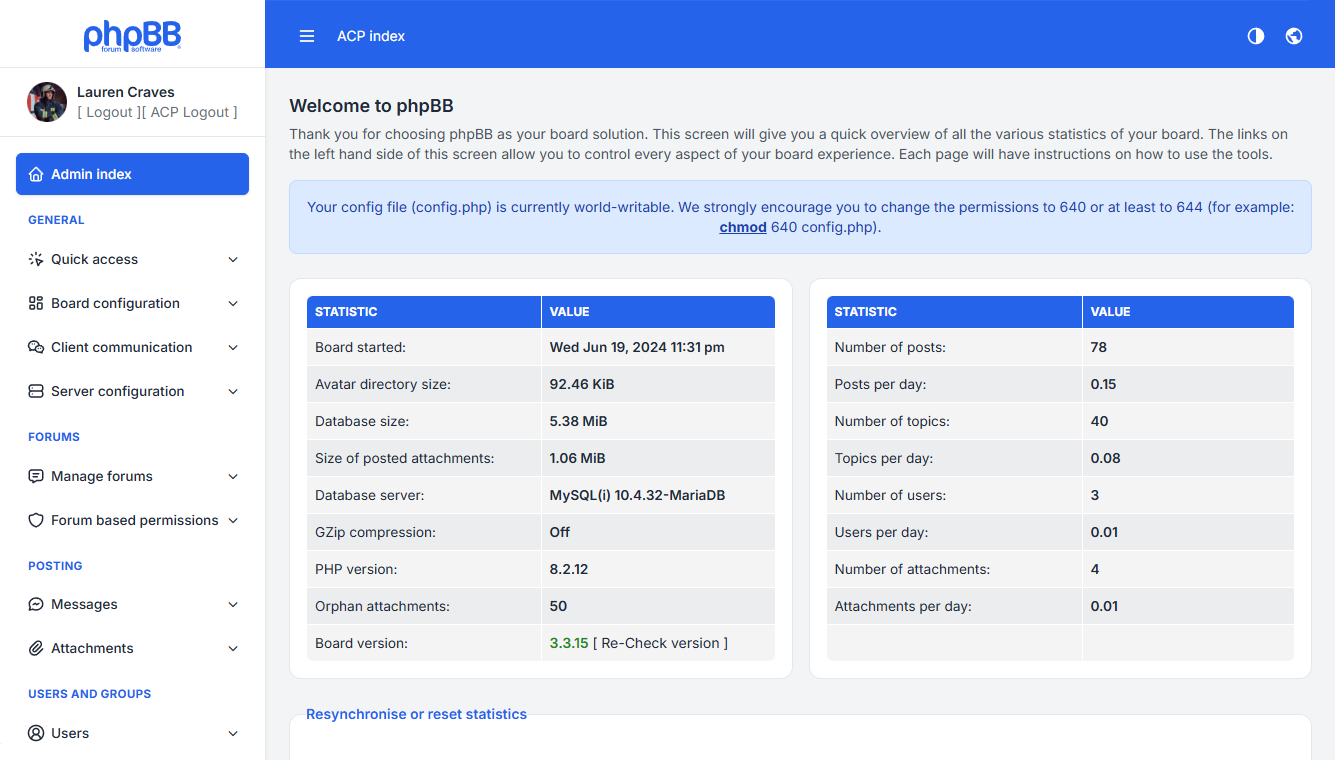Click the hamburger menu icon
This screenshot has height=760, width=1335.
307,36
